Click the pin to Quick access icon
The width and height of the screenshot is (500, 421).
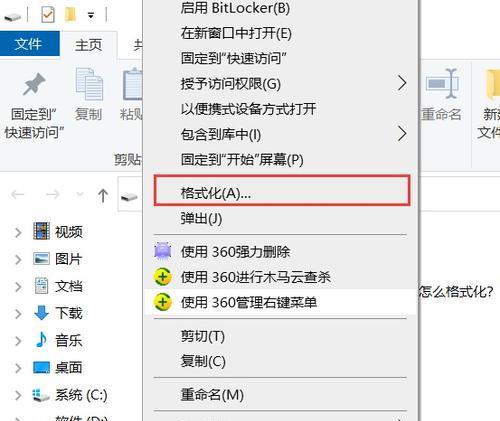[34, 84]
